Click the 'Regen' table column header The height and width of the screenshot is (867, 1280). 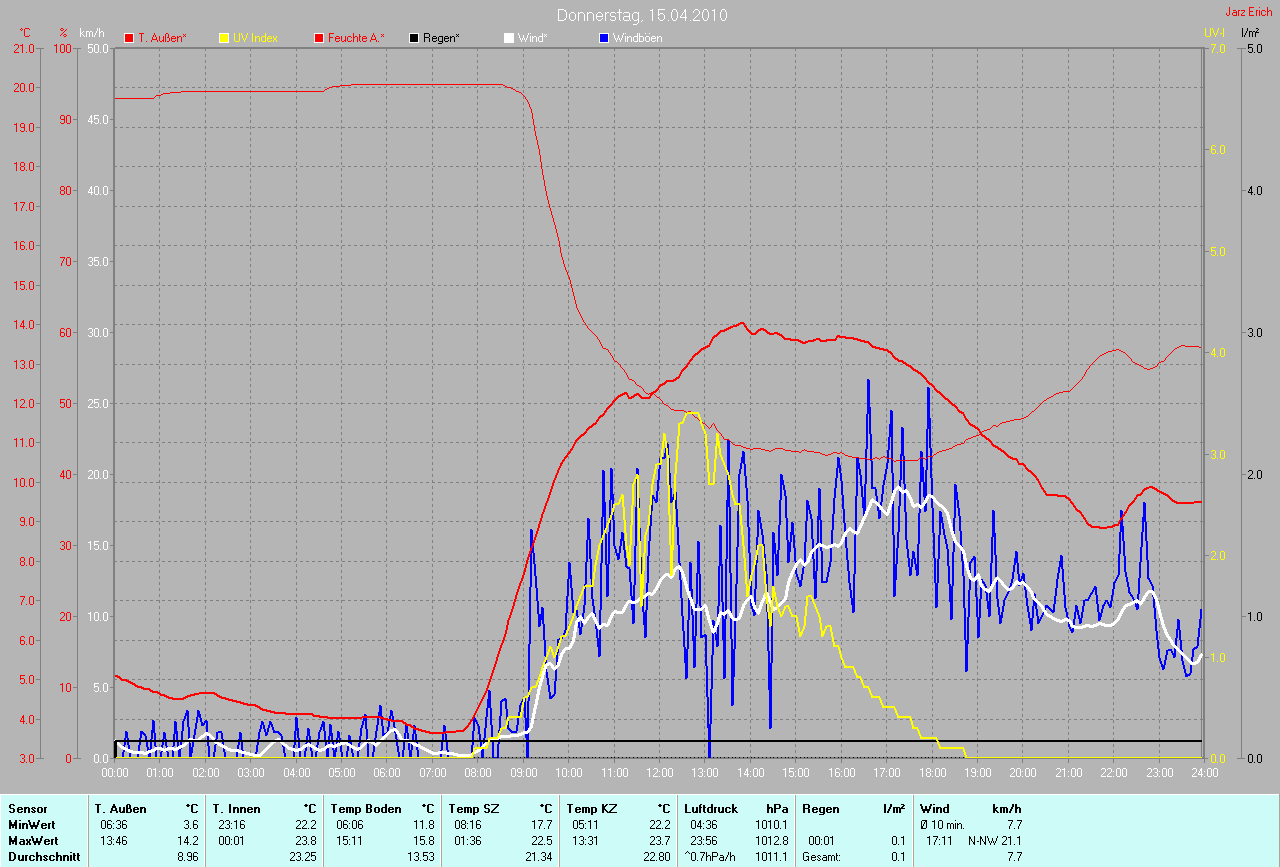tap(821, 808)
